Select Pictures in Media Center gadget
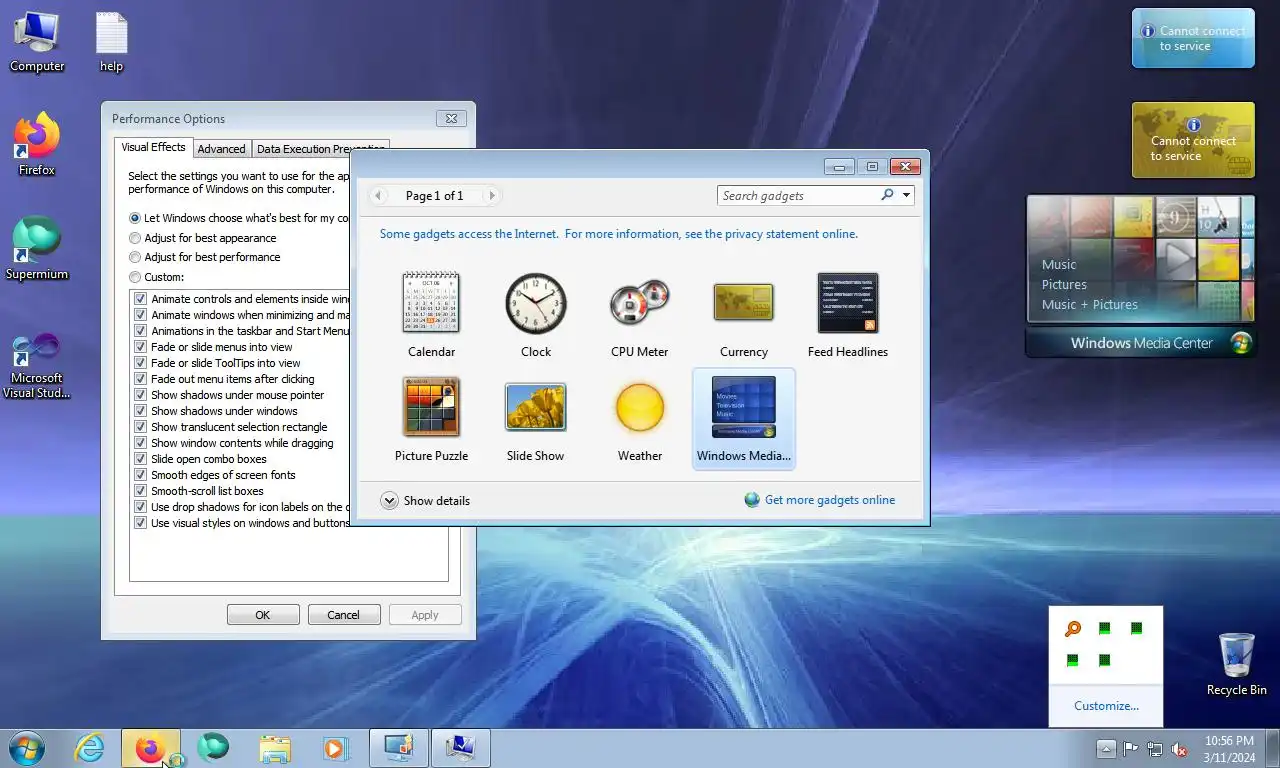 pyautogui.click(x=1064, y=285)
